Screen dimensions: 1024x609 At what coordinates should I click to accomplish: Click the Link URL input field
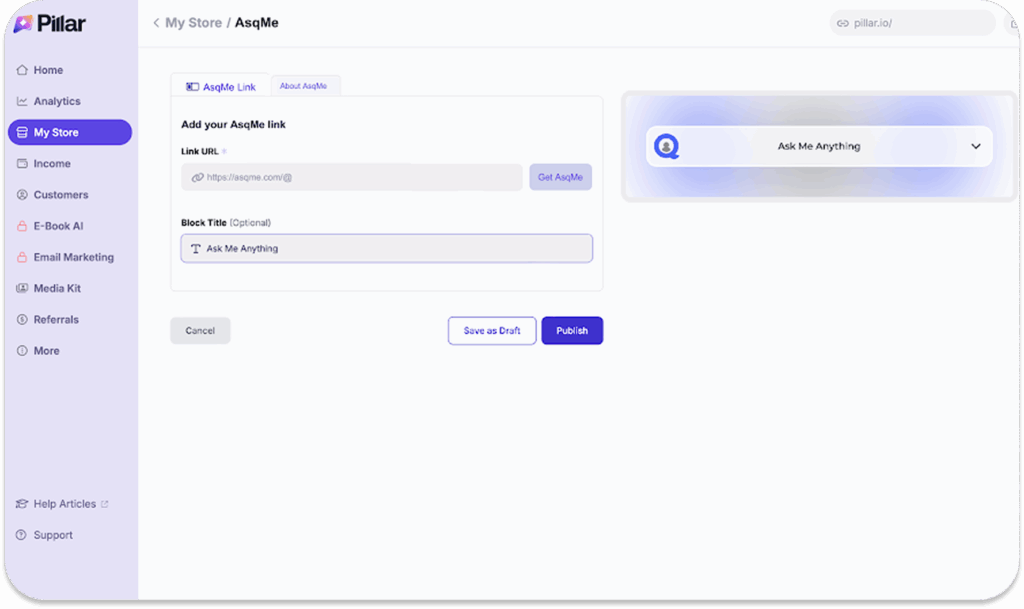pyautogui.click(x=352, y=177)
